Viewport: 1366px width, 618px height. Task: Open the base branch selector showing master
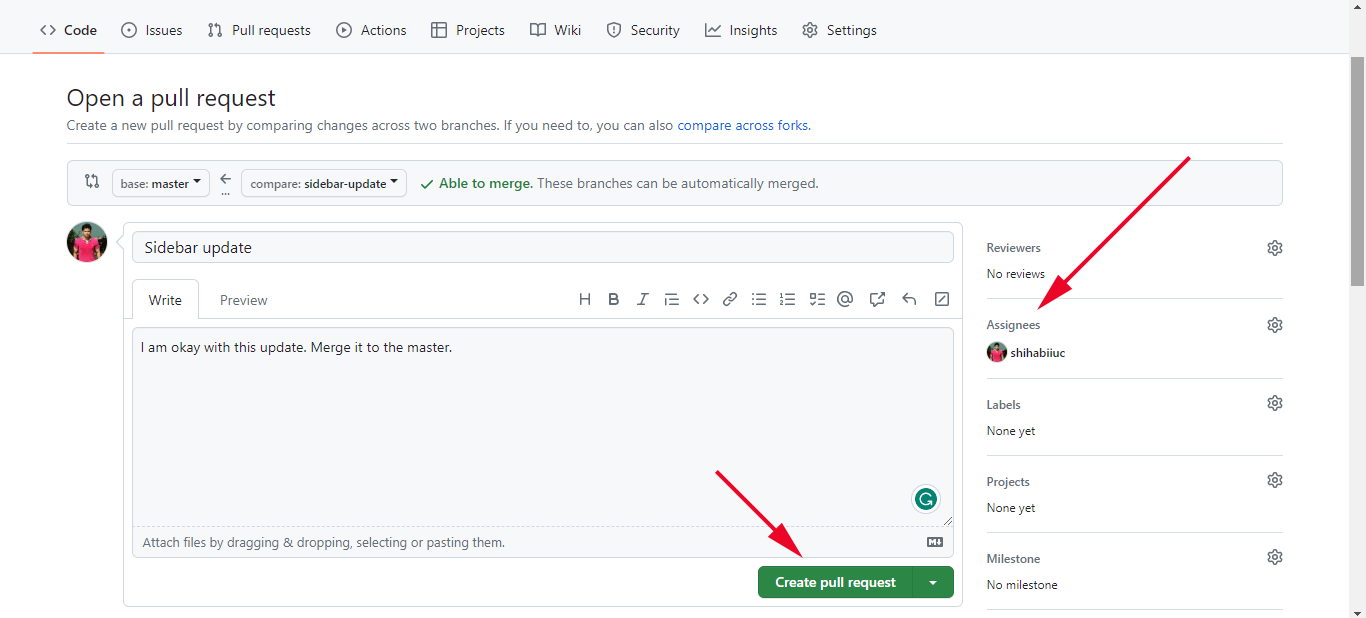160,183
